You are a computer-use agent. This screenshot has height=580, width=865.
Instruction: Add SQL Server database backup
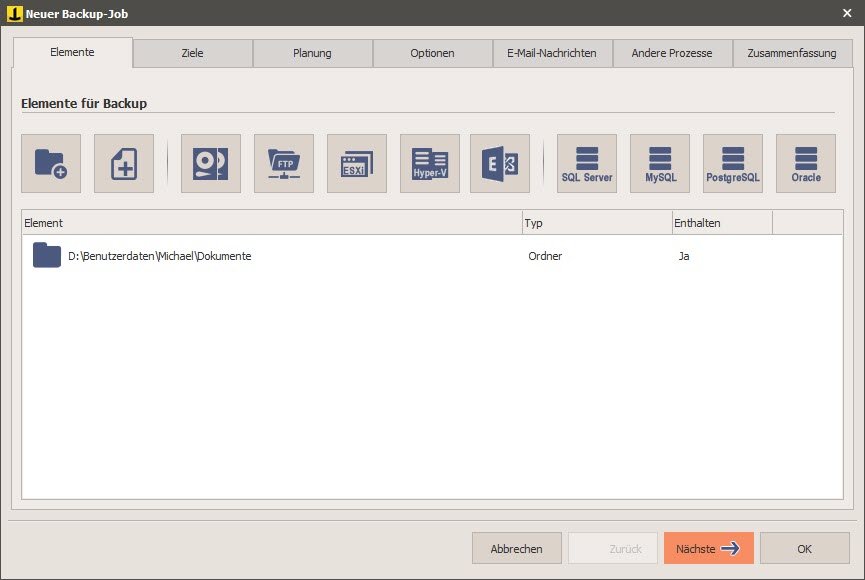(587, 163)
